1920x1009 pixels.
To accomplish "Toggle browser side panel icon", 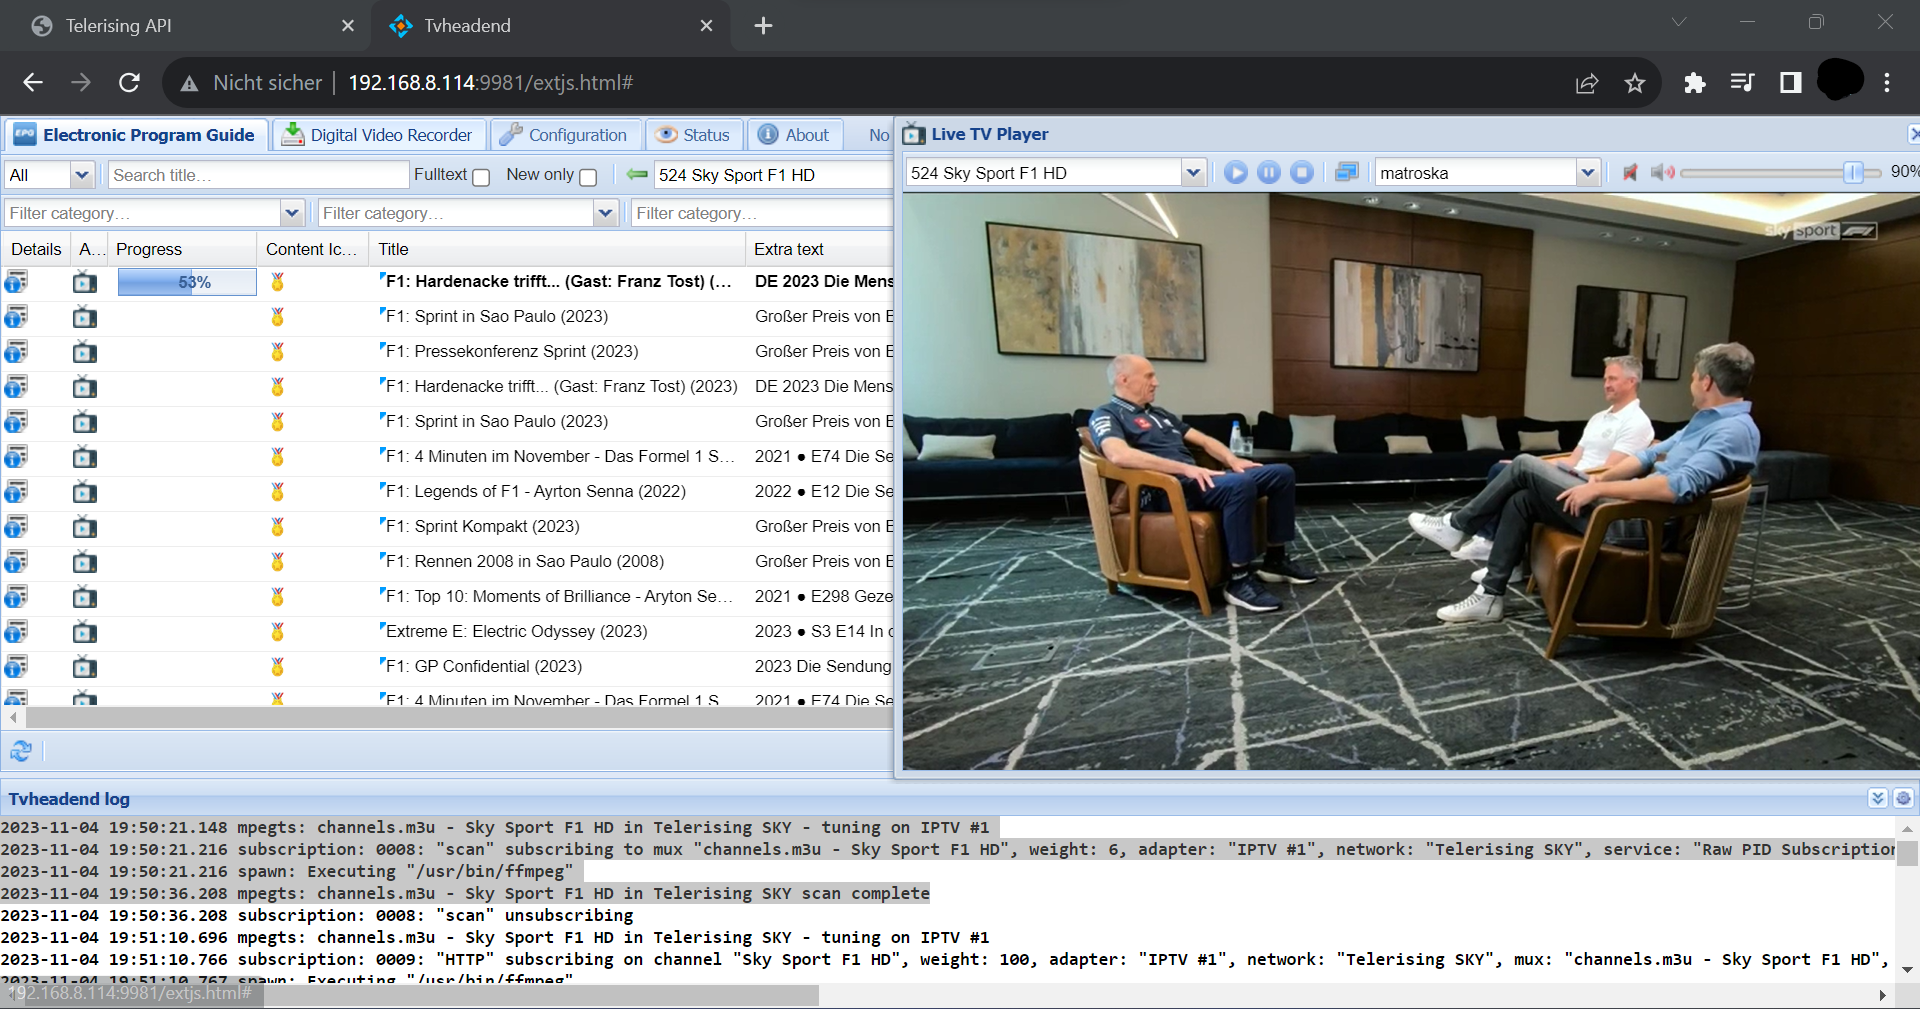I will tap(1790, 83).
